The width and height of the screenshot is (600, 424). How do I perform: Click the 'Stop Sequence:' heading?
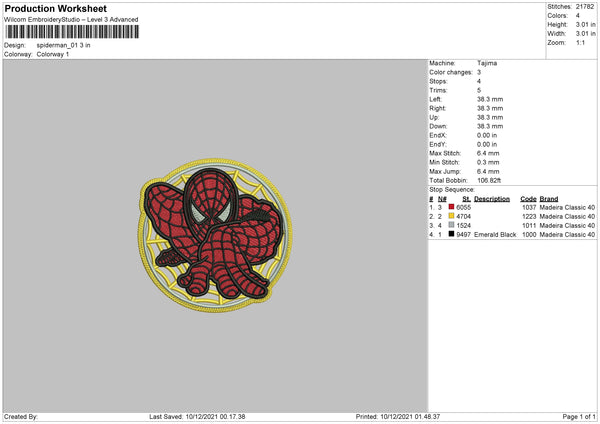(452, 189)
